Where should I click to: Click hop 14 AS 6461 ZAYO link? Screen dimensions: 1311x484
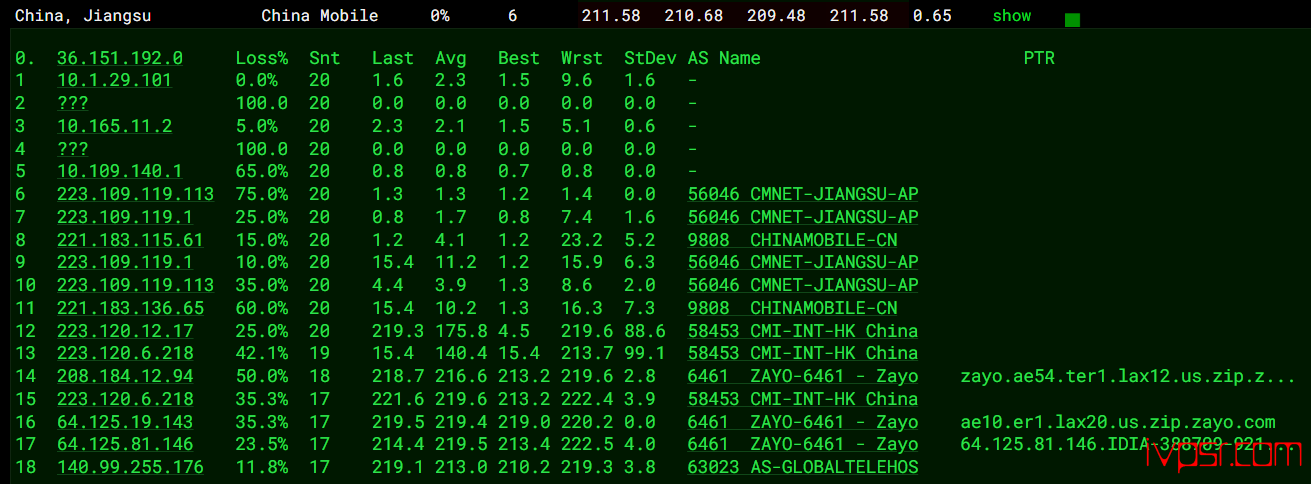(x=802, y=376)
